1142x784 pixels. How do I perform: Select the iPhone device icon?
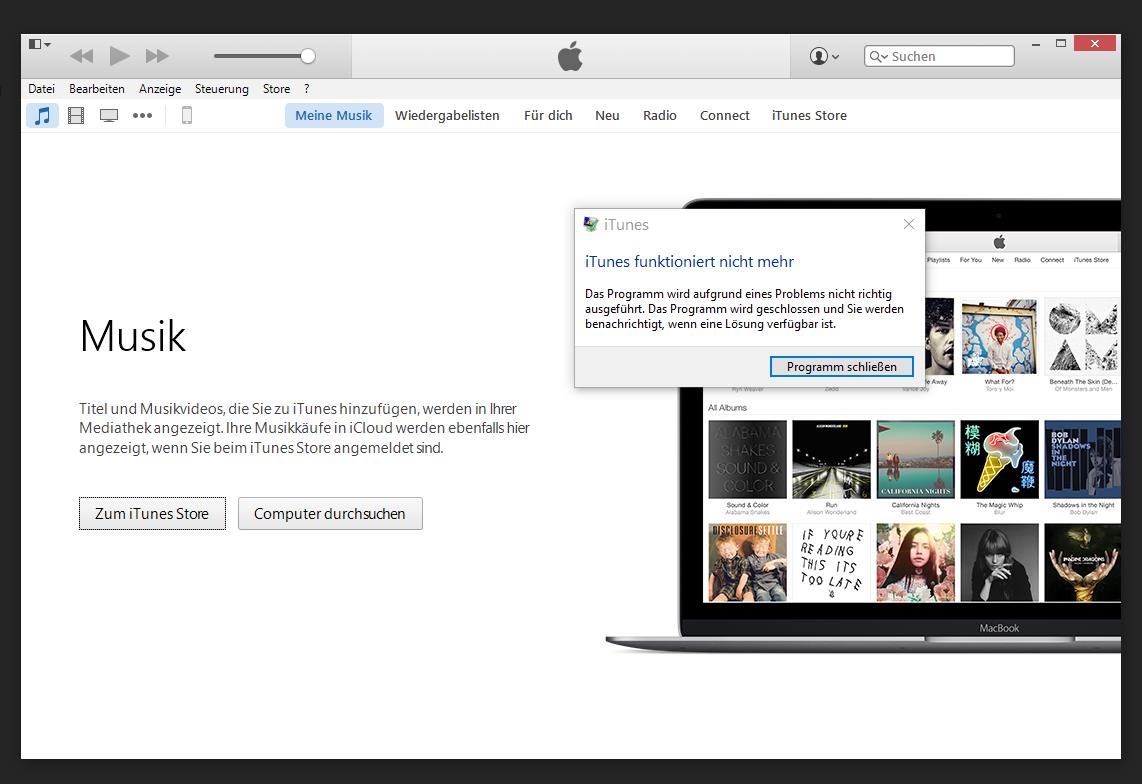tap(186, 115)
